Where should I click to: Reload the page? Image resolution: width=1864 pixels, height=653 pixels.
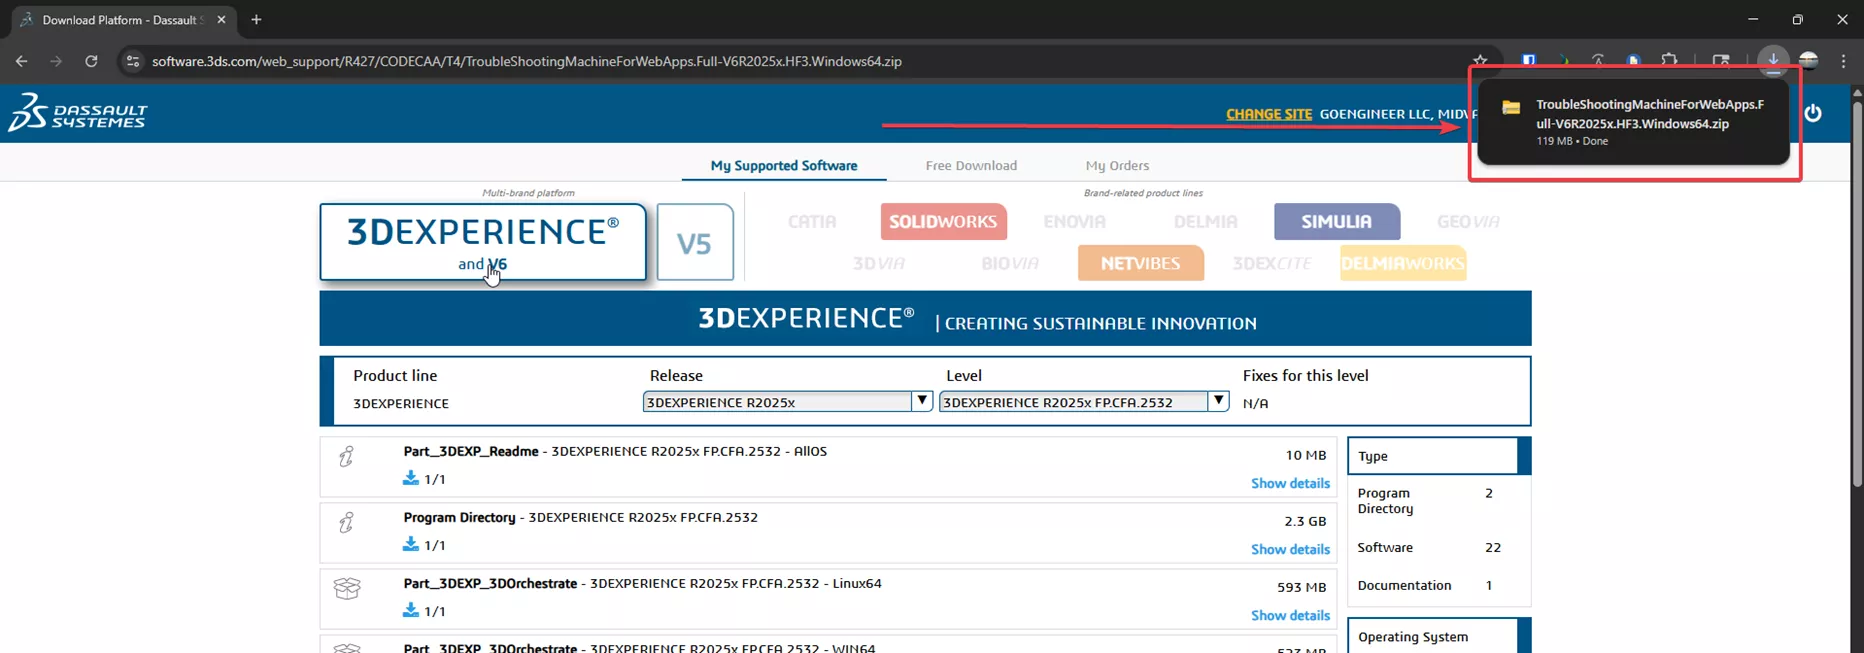pos(91,61)
